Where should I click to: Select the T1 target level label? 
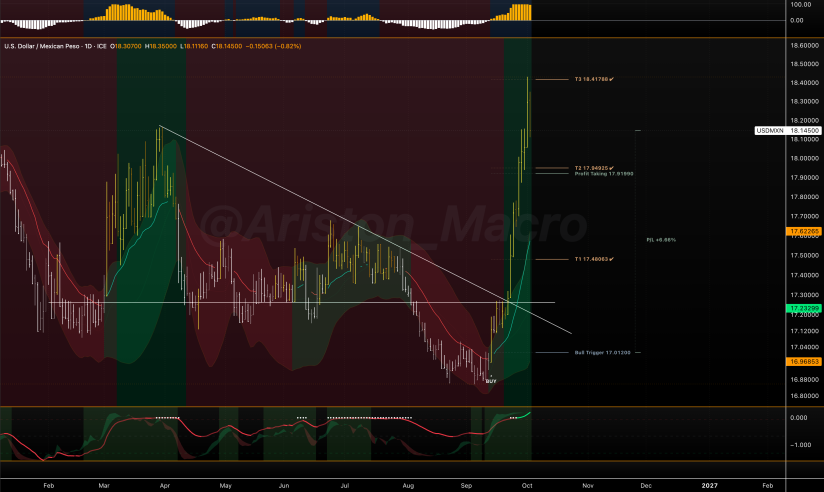coord(594,259)
